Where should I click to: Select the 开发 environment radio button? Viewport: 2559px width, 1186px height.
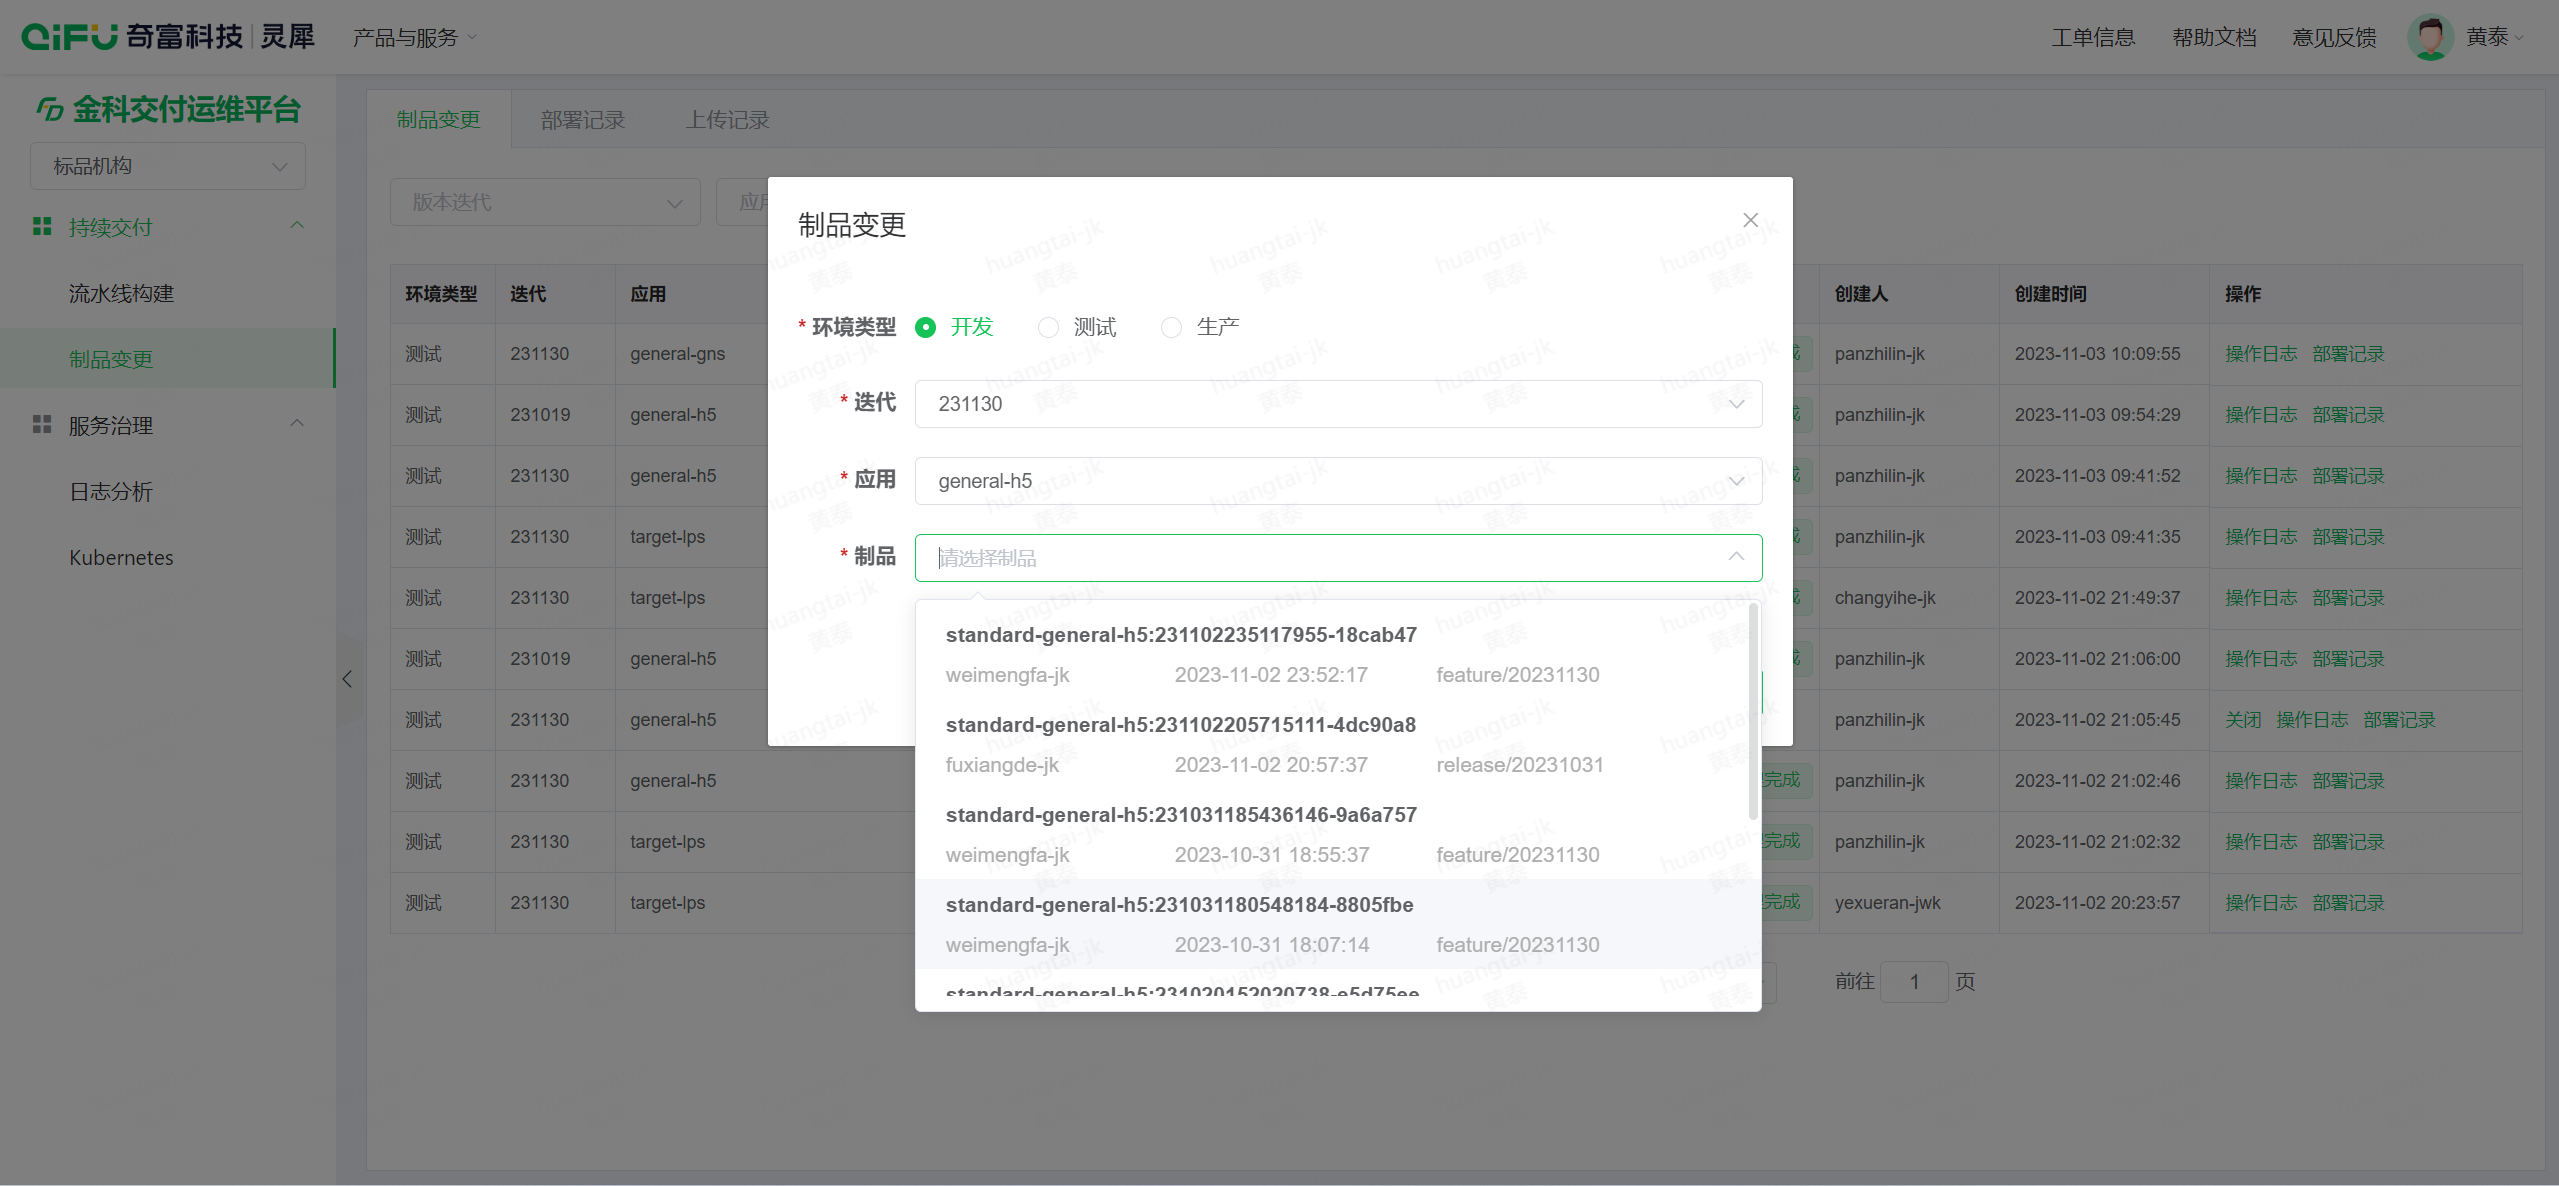[926, 327]
